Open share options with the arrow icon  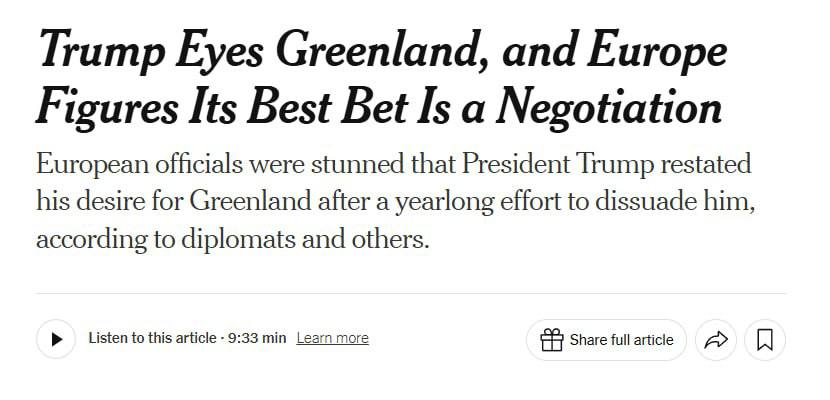pos(716,340)
